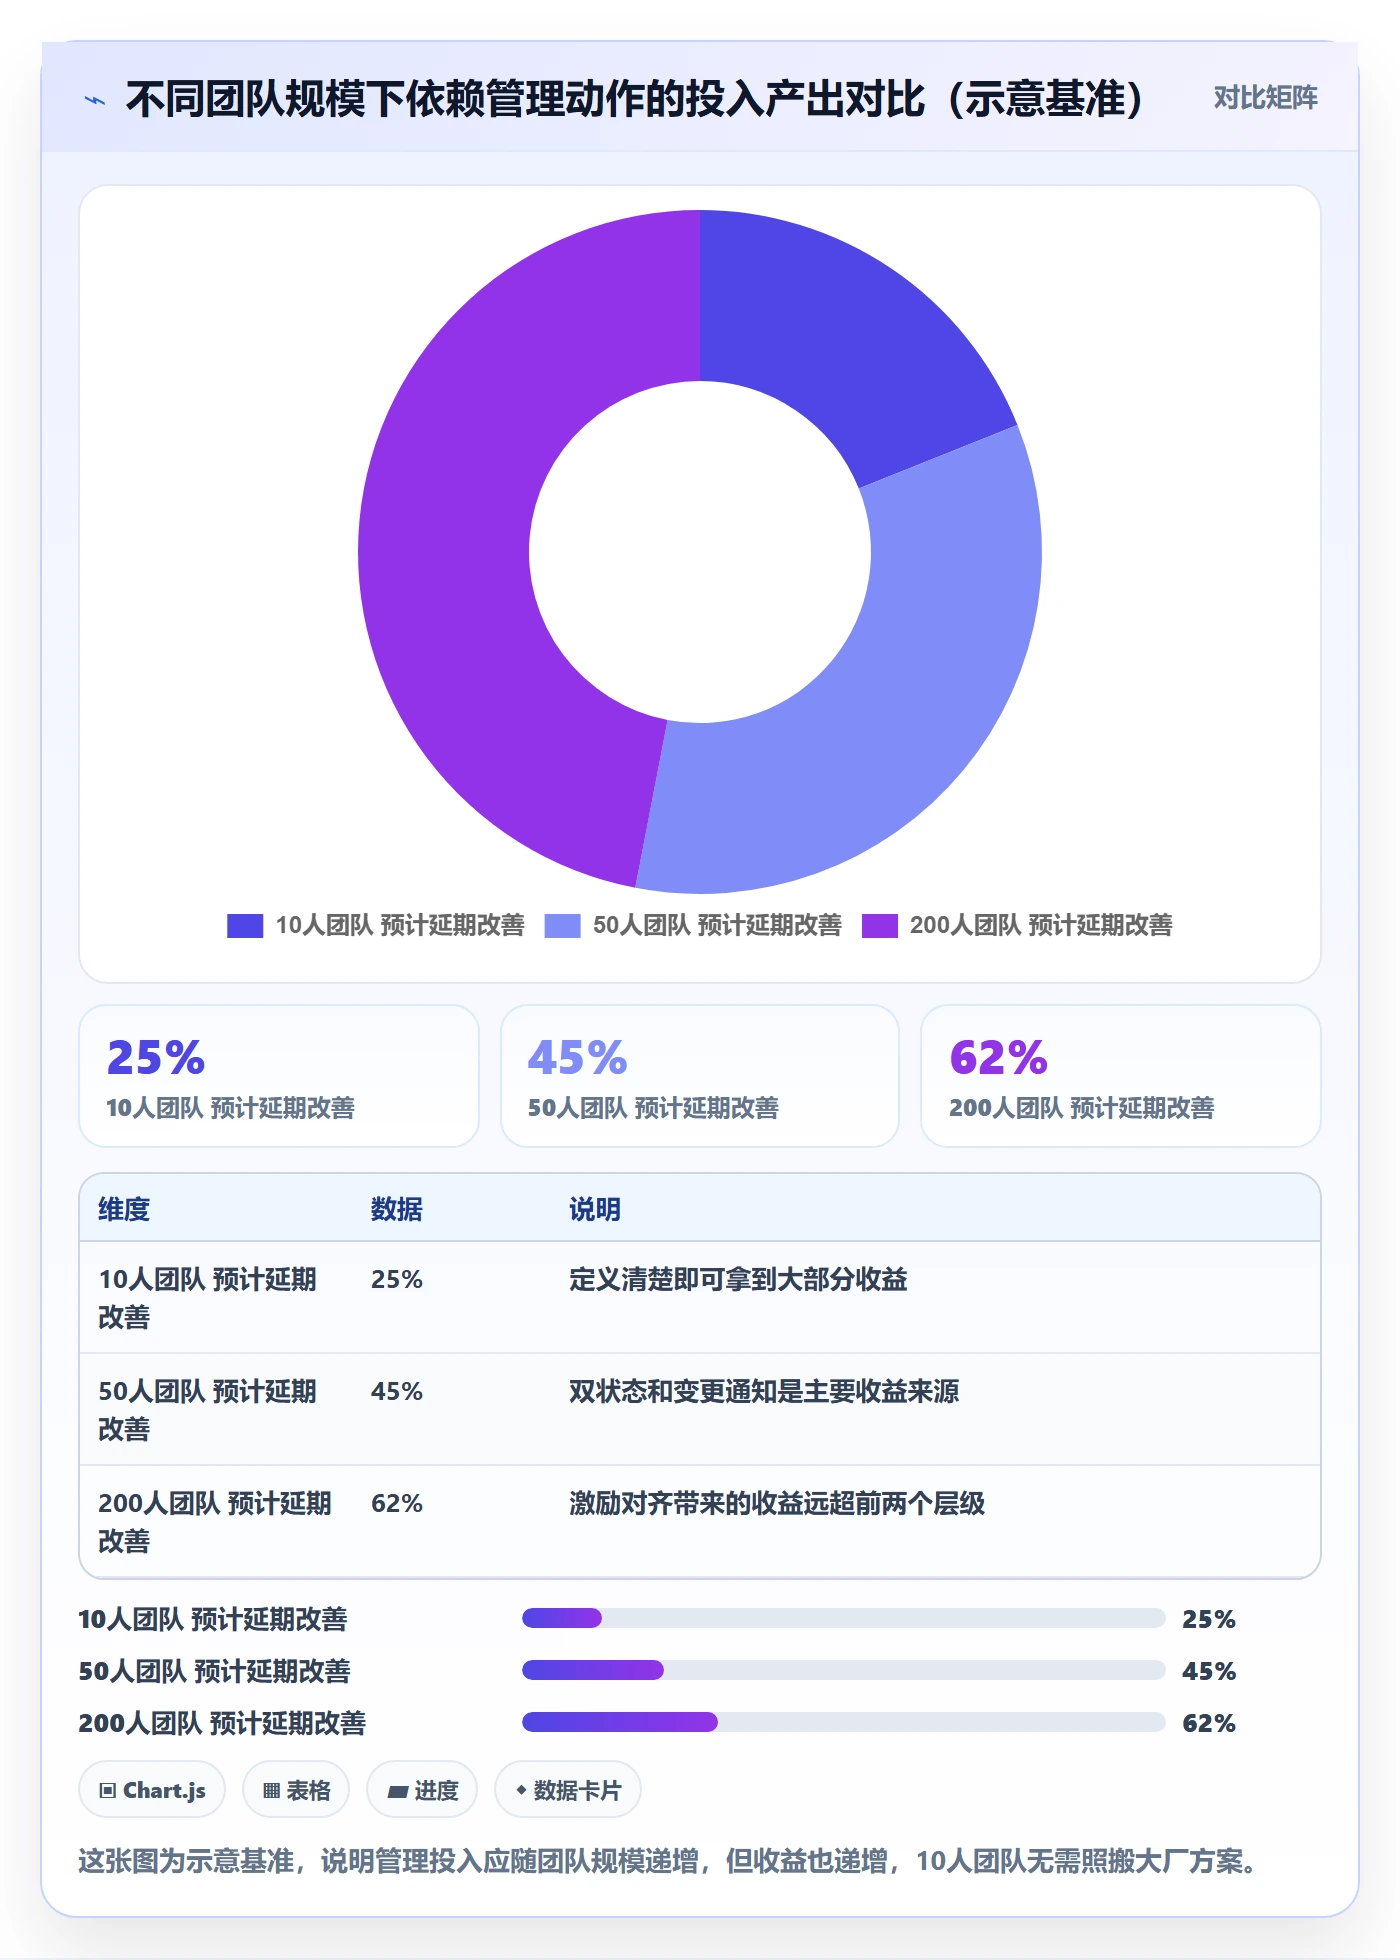
Task: Select the 62% data card
Action: (1121, 1076)
